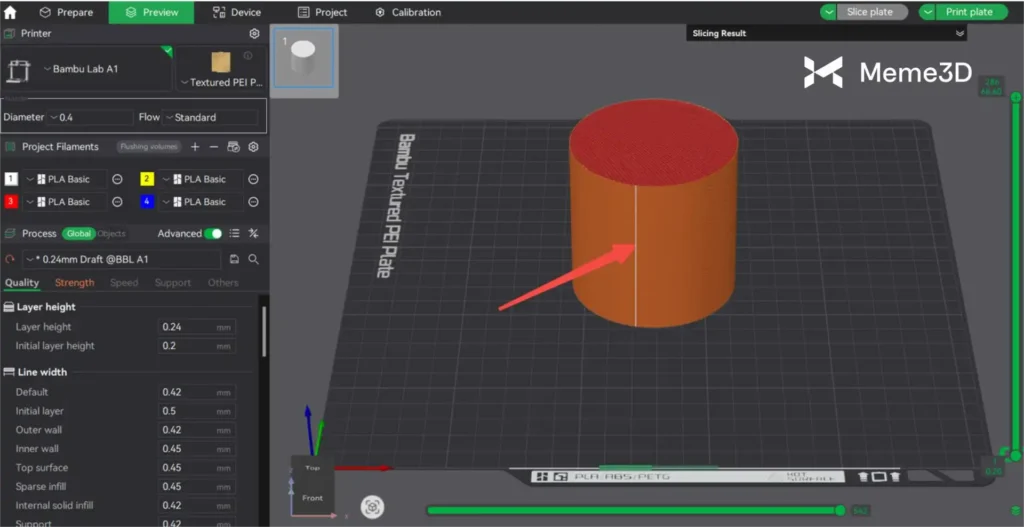
Task: Add a filament with the plus icon
Action: (x=195, y=147)
